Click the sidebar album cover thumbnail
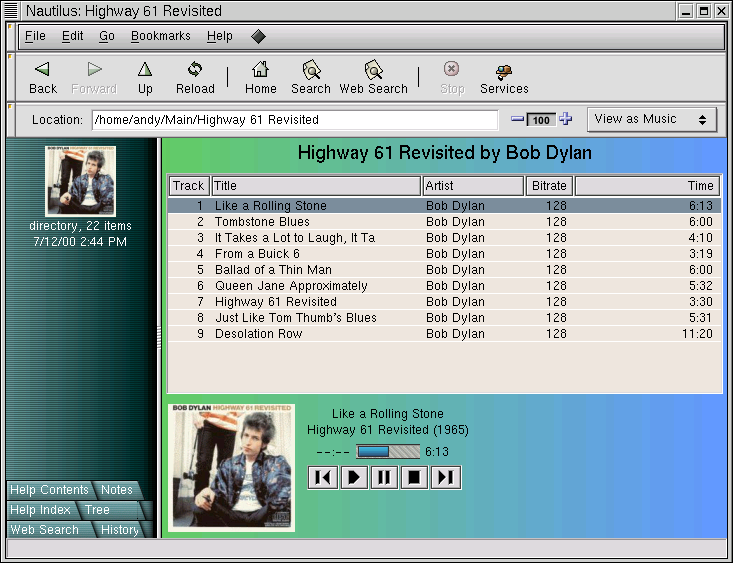Screen dimensions: 733x563 (80, 181)
